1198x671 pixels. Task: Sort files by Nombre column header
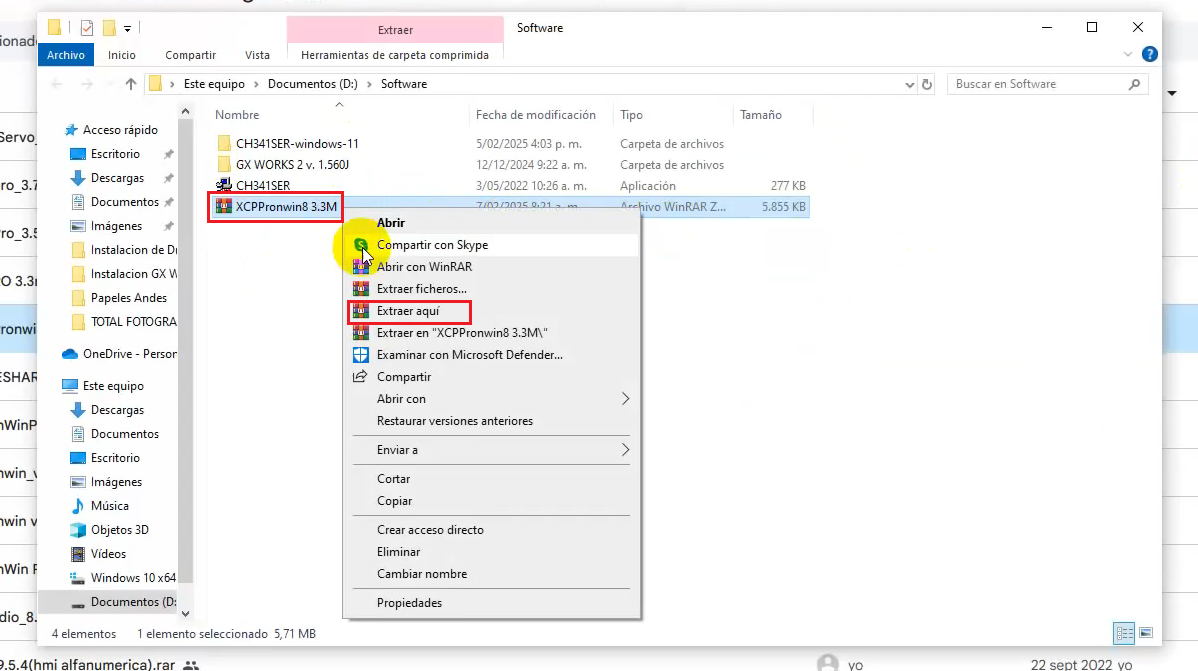237,115
